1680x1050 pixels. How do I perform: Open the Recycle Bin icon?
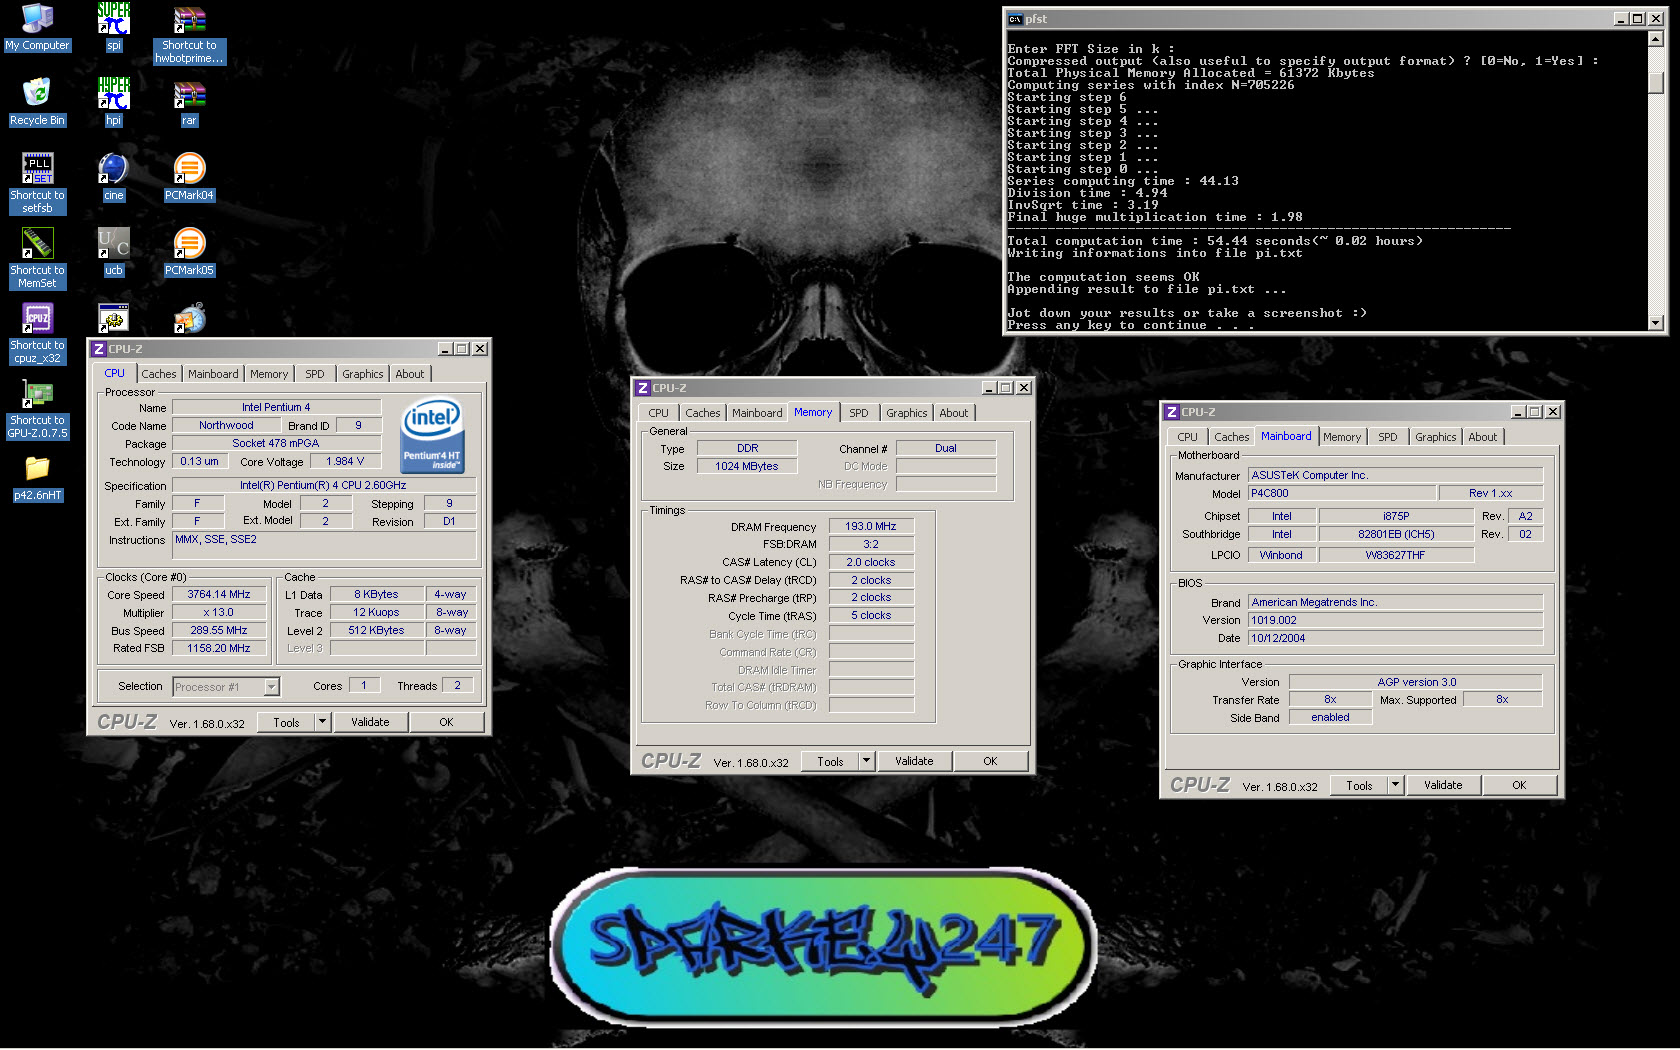click(x=37, y=101)
